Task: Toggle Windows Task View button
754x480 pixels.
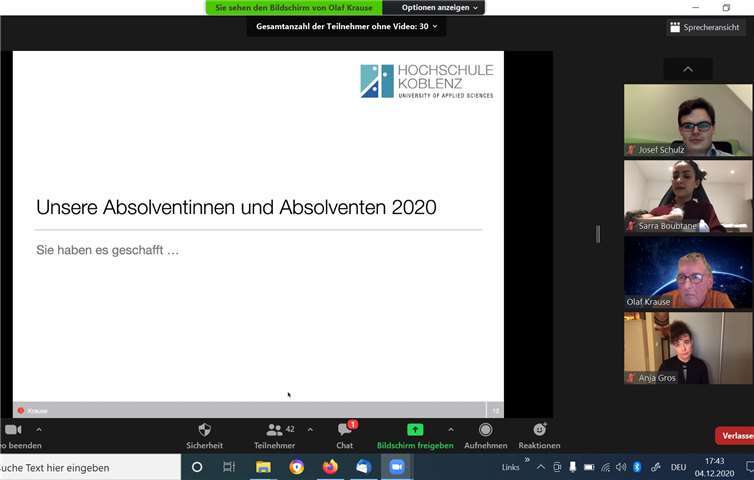Action: click(x=229, y=467)
